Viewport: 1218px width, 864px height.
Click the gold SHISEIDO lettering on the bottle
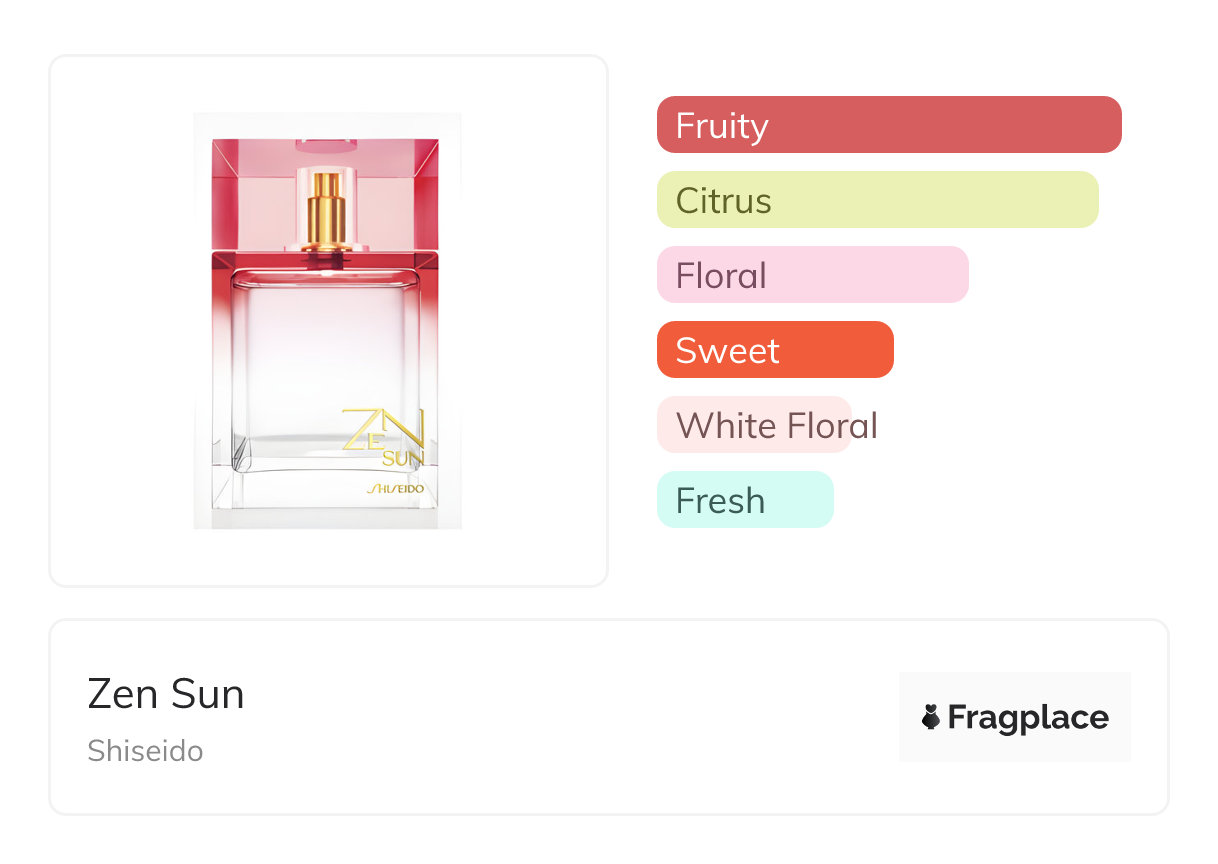point(396,489)
